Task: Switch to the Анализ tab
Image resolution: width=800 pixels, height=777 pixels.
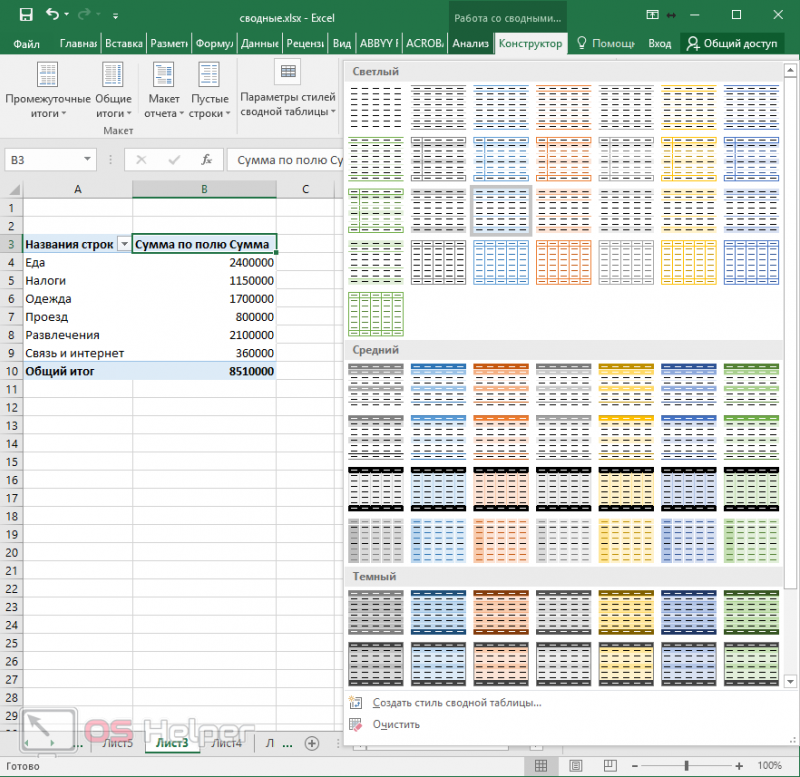Action: (470, 44)
